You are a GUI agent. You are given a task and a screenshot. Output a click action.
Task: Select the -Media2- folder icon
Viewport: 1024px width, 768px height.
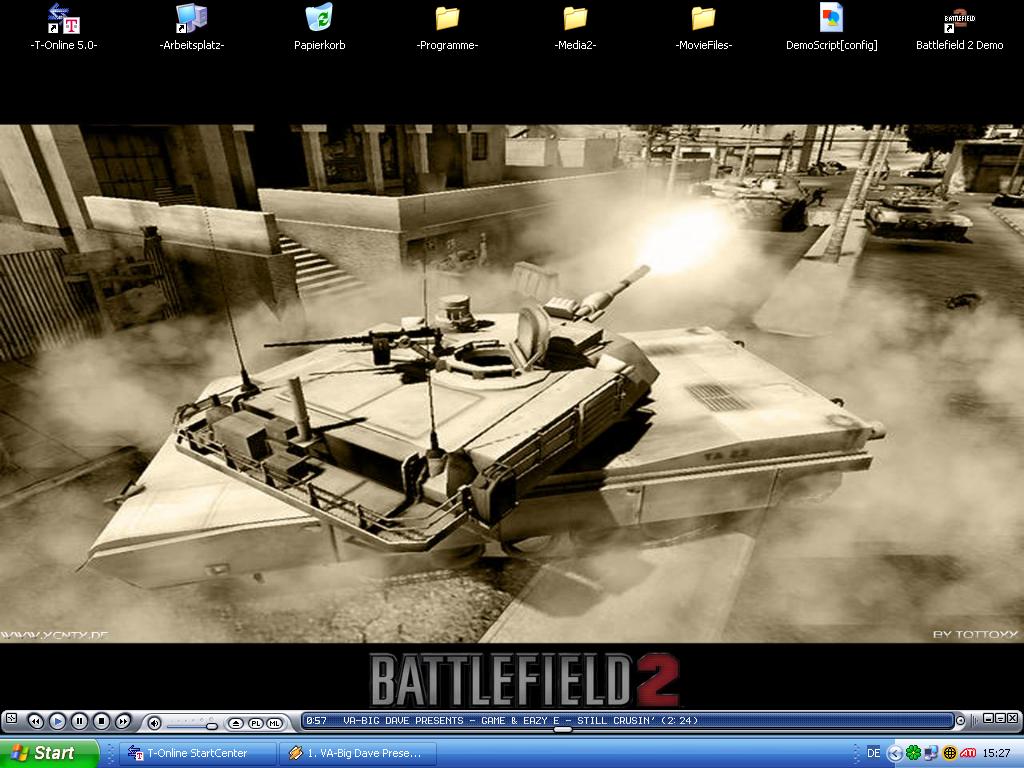575,28
